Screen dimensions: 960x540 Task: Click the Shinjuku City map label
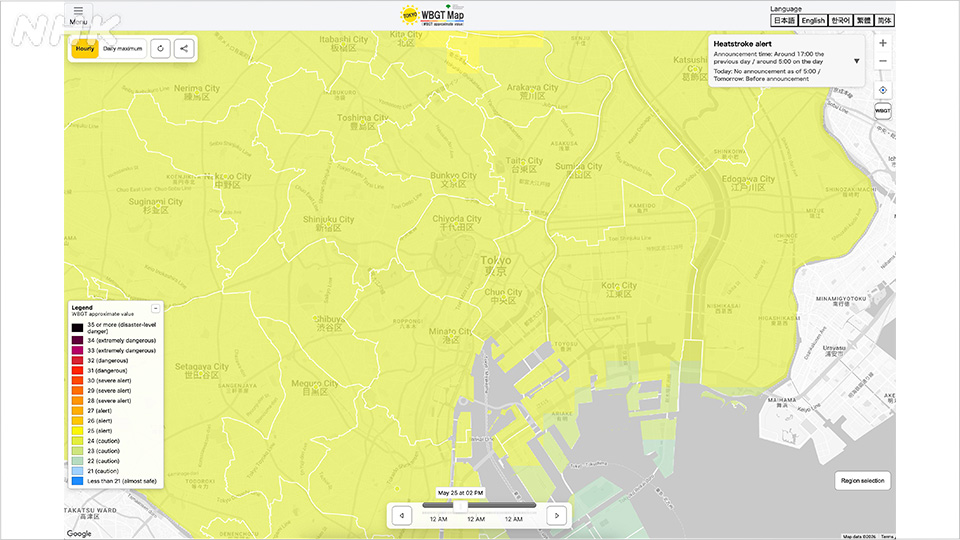click(328, 223)
